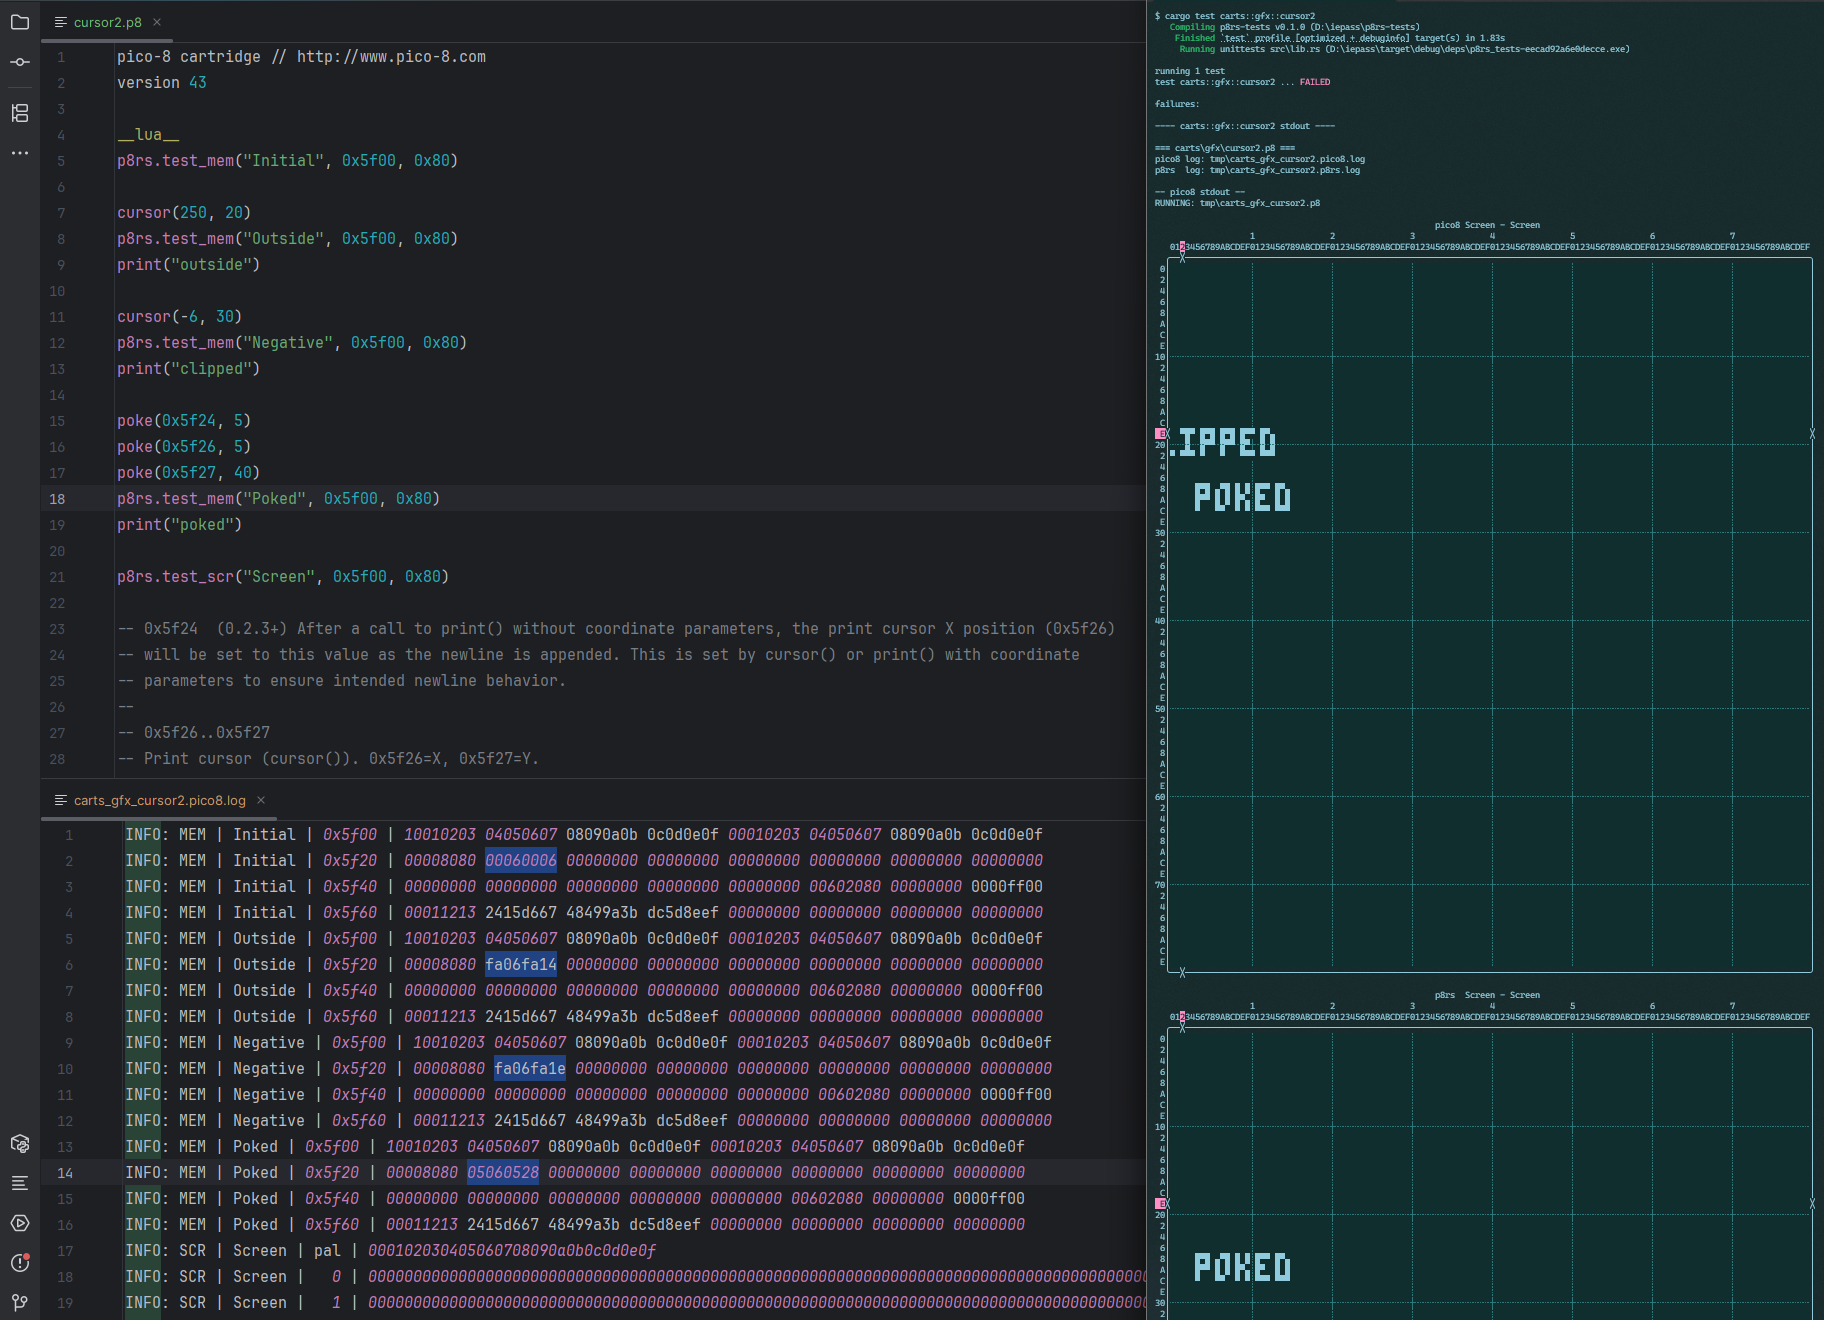Image resolution: width=1824 pixels, height=1320 pixels.
Task: Show the Structure tool window
Action: [x=20, y=113]
